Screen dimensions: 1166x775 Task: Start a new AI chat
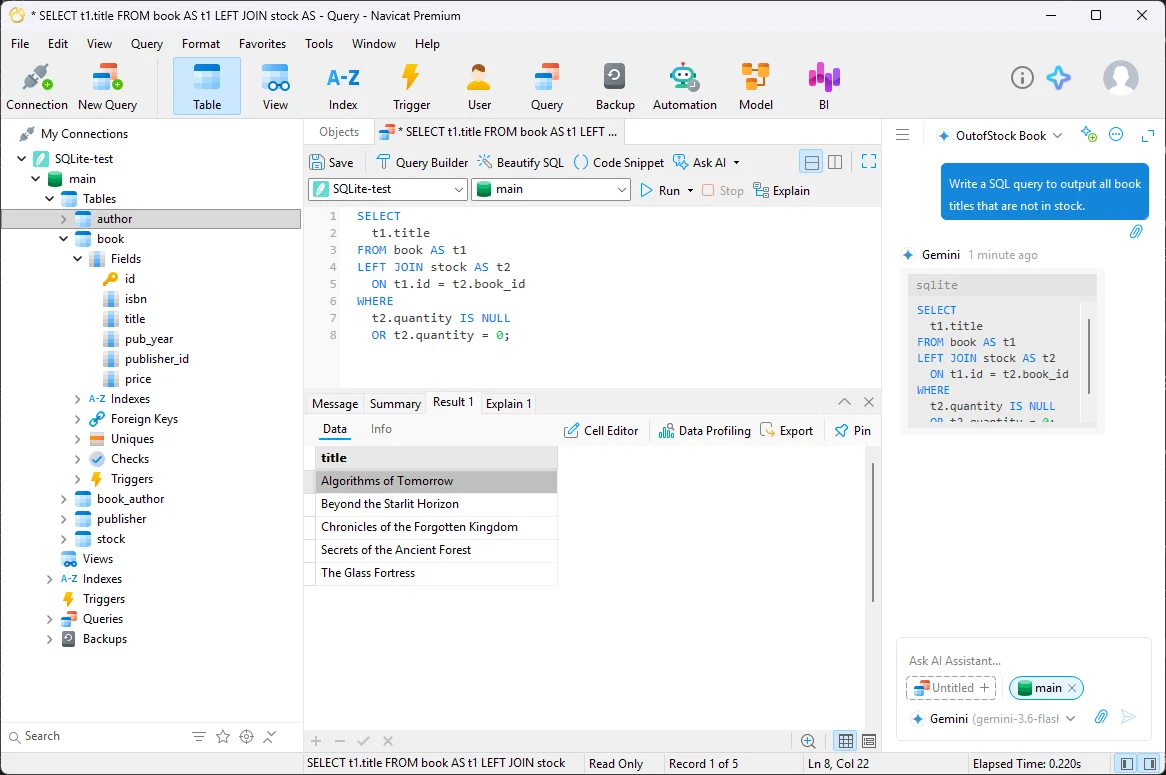click(1089, 135)
